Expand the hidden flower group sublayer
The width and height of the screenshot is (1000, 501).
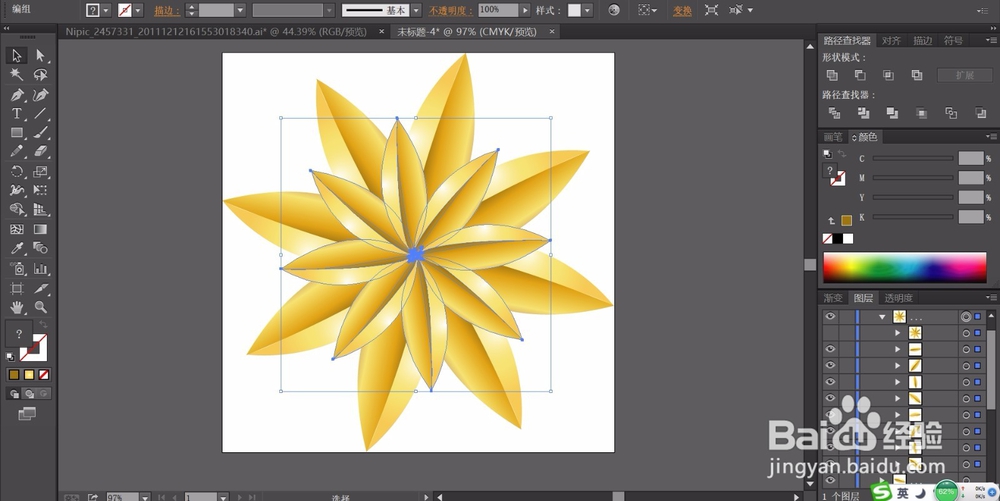tap(897, 333)
